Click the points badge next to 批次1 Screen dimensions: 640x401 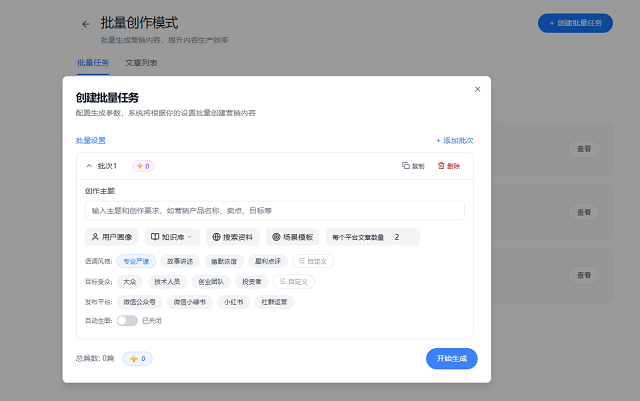[142, 166]
